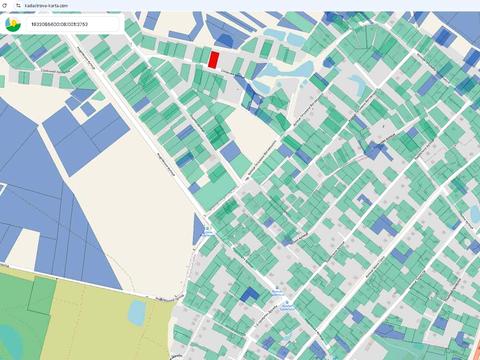Select the red highlighted parcel
Image resolution: width=480 pixels, height=360 pixels.
(x=213, y=60)
